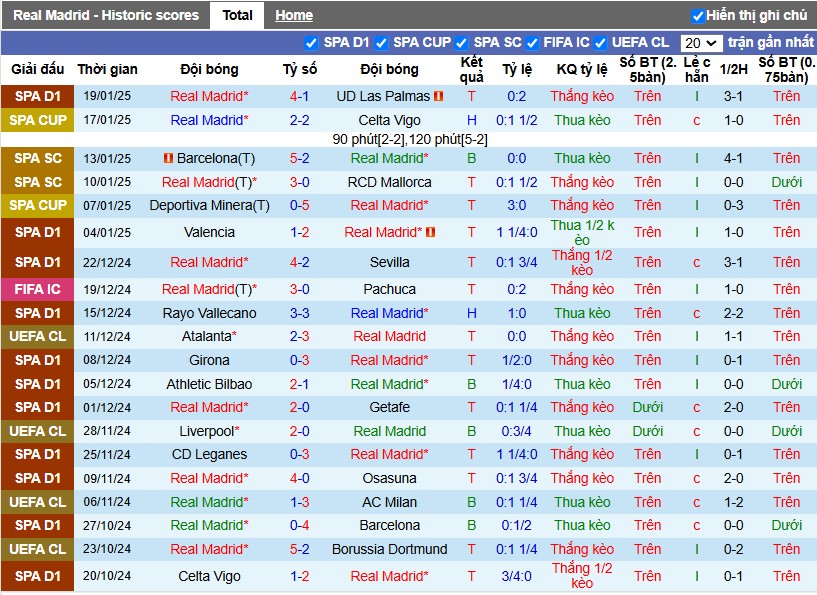Click Tỷ số column header
This screenshot has height=595, width=817.
coord(300,69)
